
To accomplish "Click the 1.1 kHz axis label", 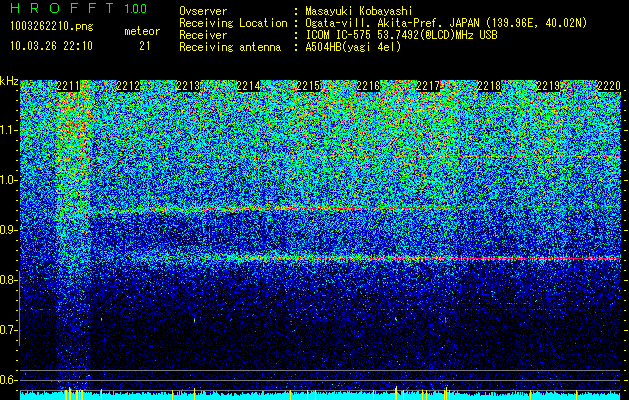I will pos(8,130).
